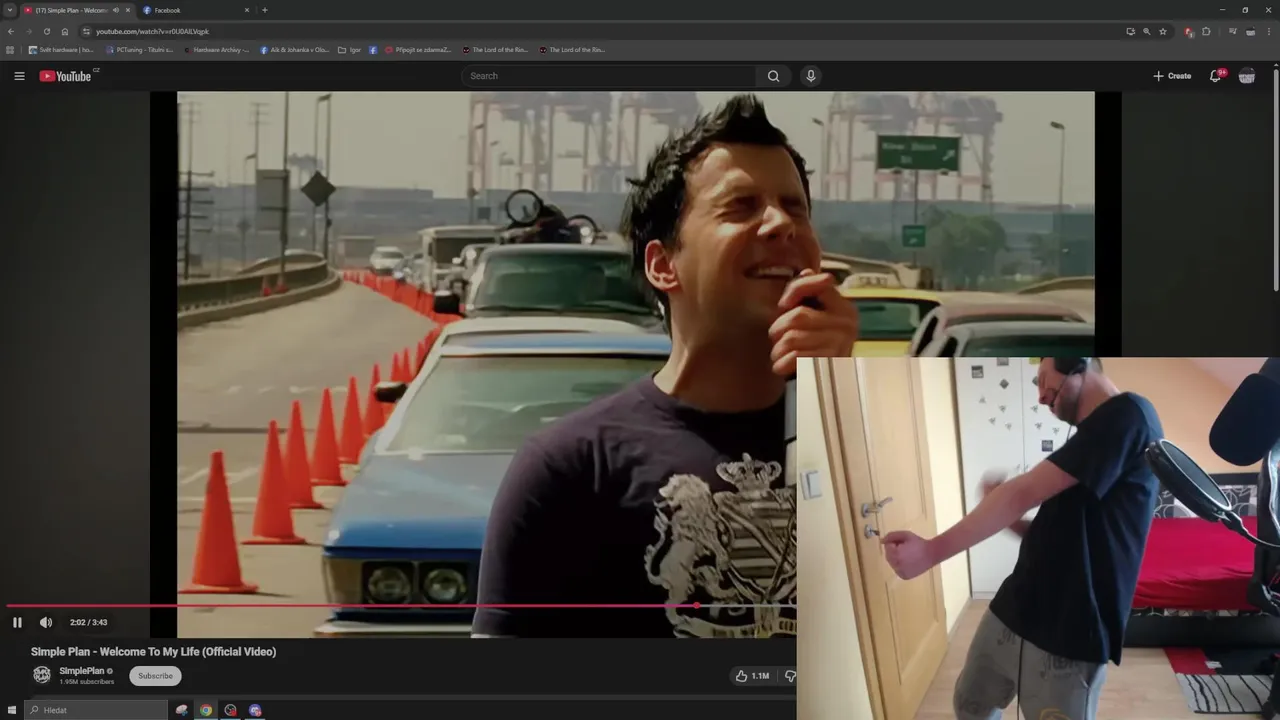Open the Windows Start menu
Viewport: 1280px width, 720px height.
(12, 710)
